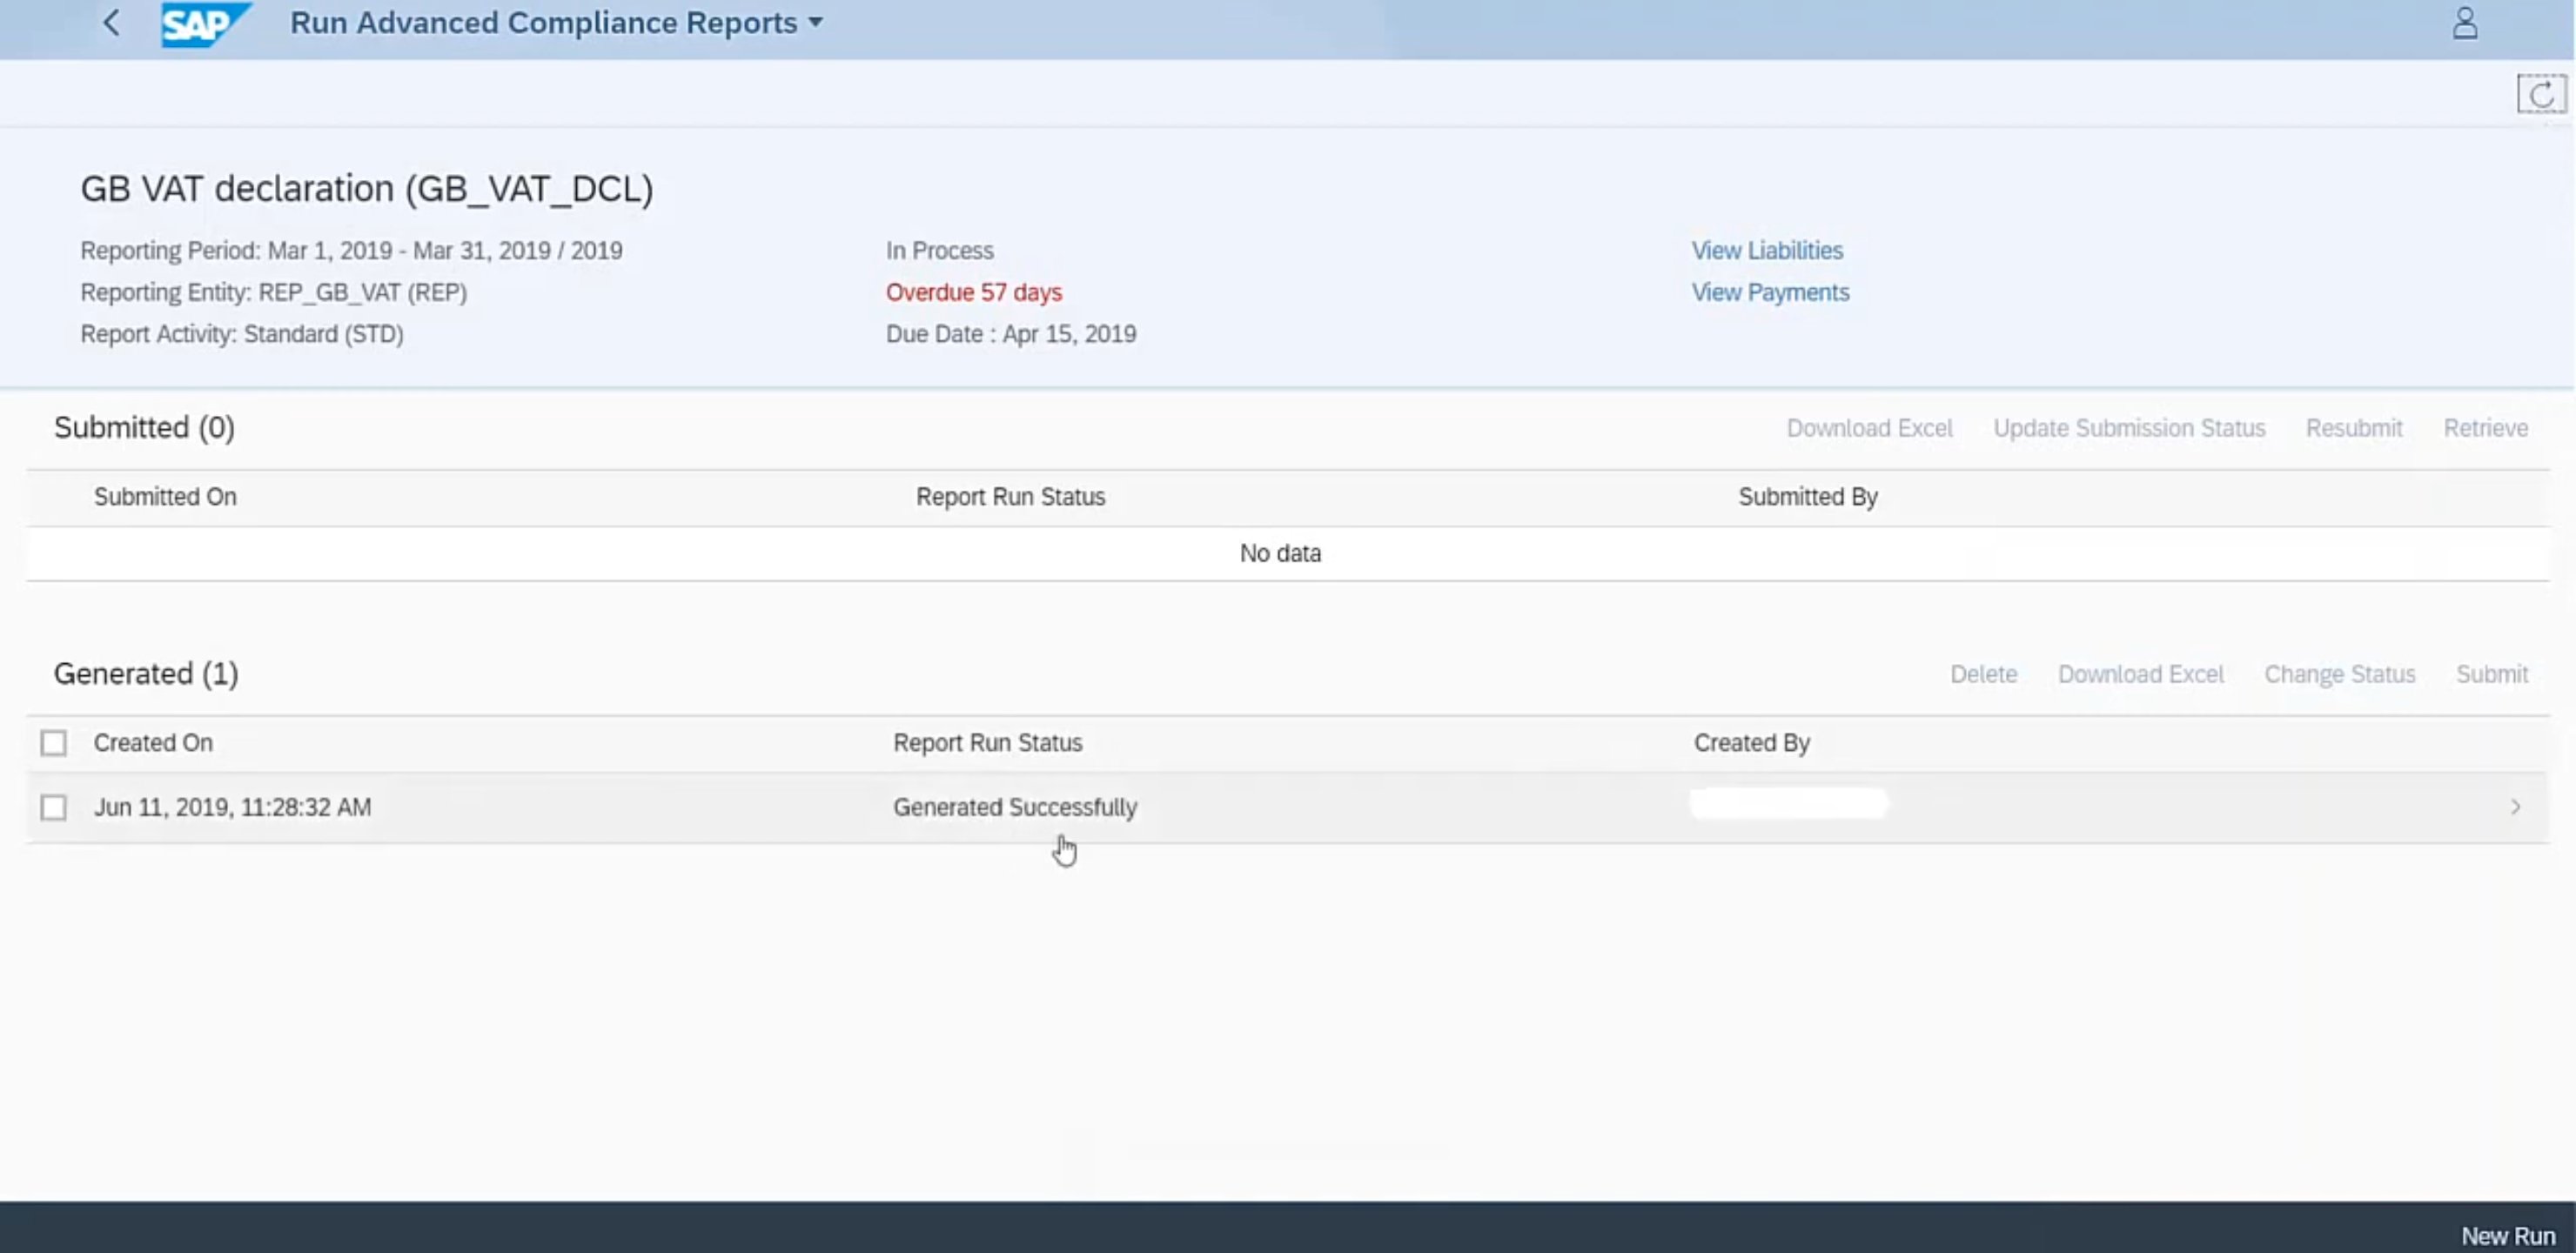Screen dimensions: 2576x1253
Task: Click Submit in the Generated toolbar
Action: (x=2491, y=674)
